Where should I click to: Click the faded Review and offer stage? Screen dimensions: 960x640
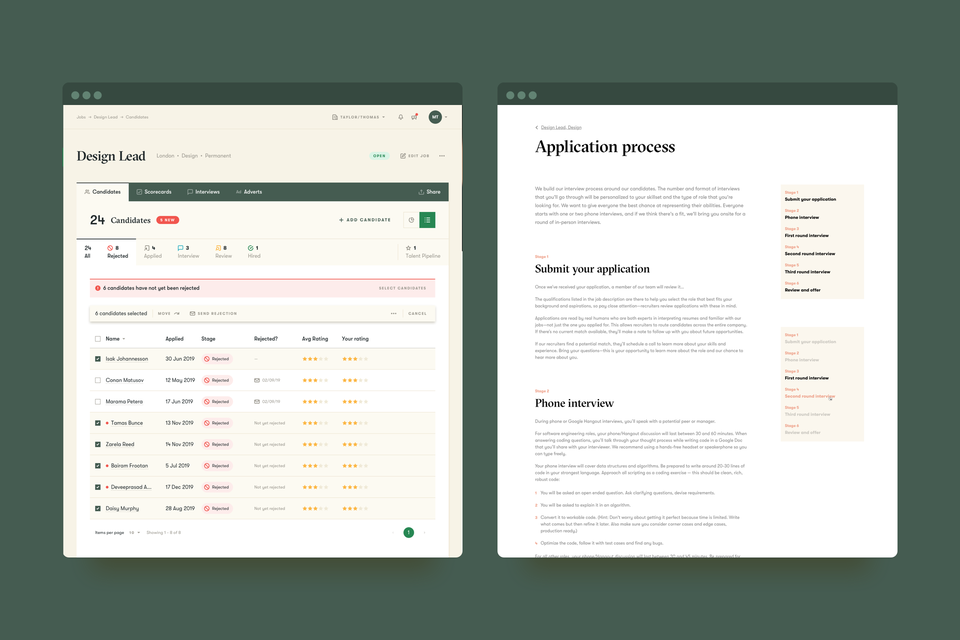(803, 432)
